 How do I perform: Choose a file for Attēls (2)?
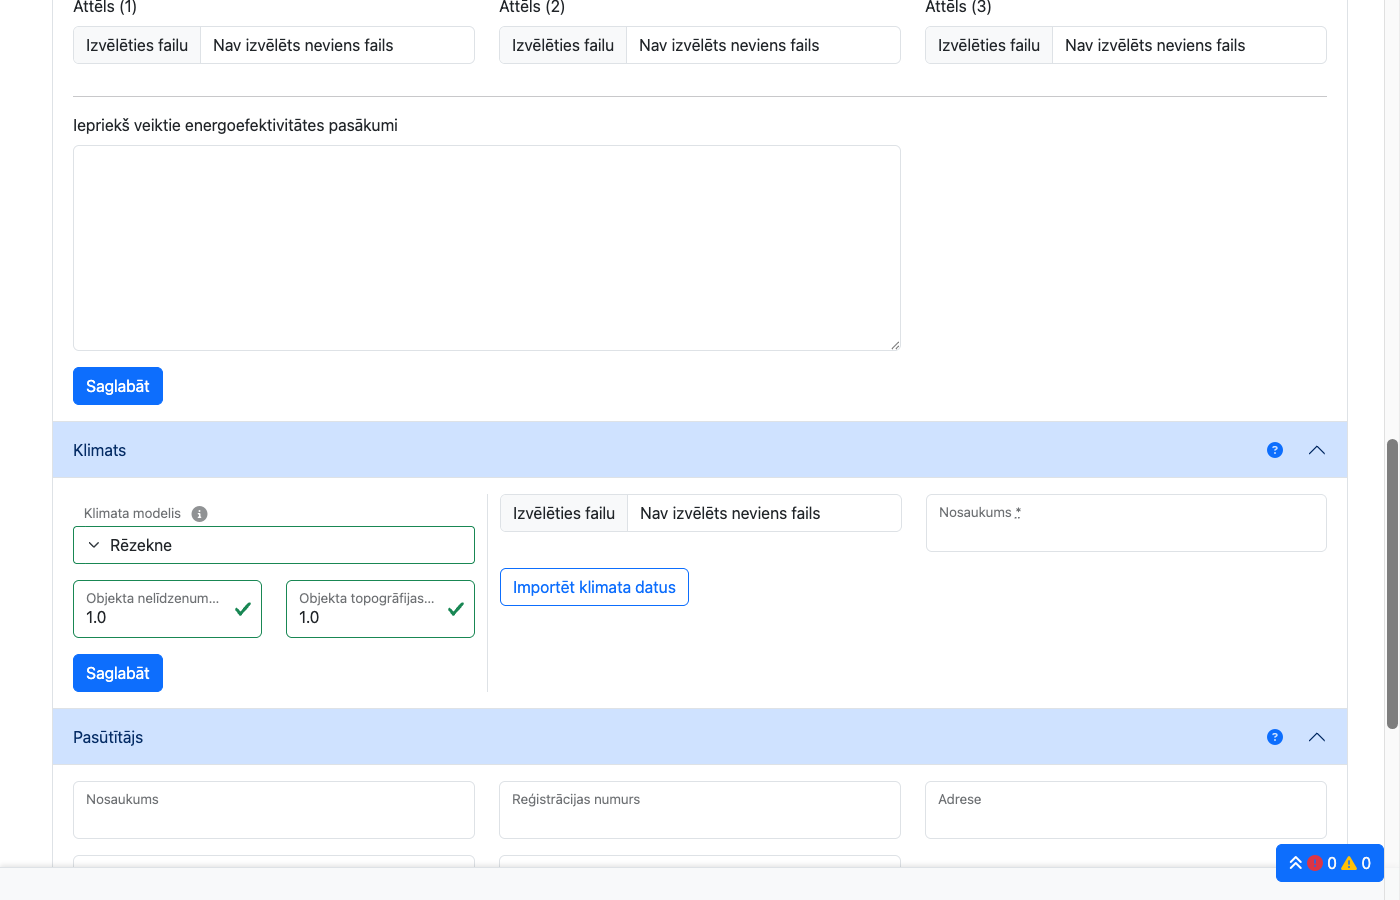click(x=563, y=45)
